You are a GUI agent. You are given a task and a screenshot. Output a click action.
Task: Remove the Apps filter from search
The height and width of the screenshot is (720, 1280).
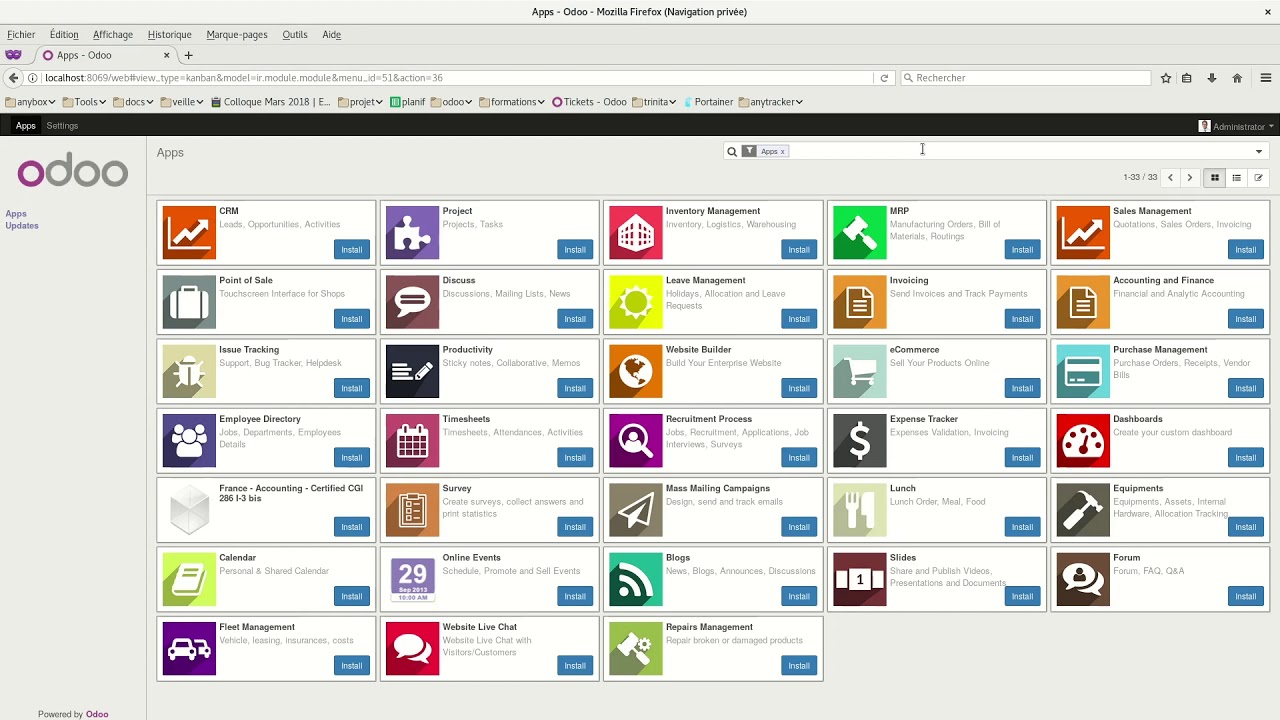point(782,152)
